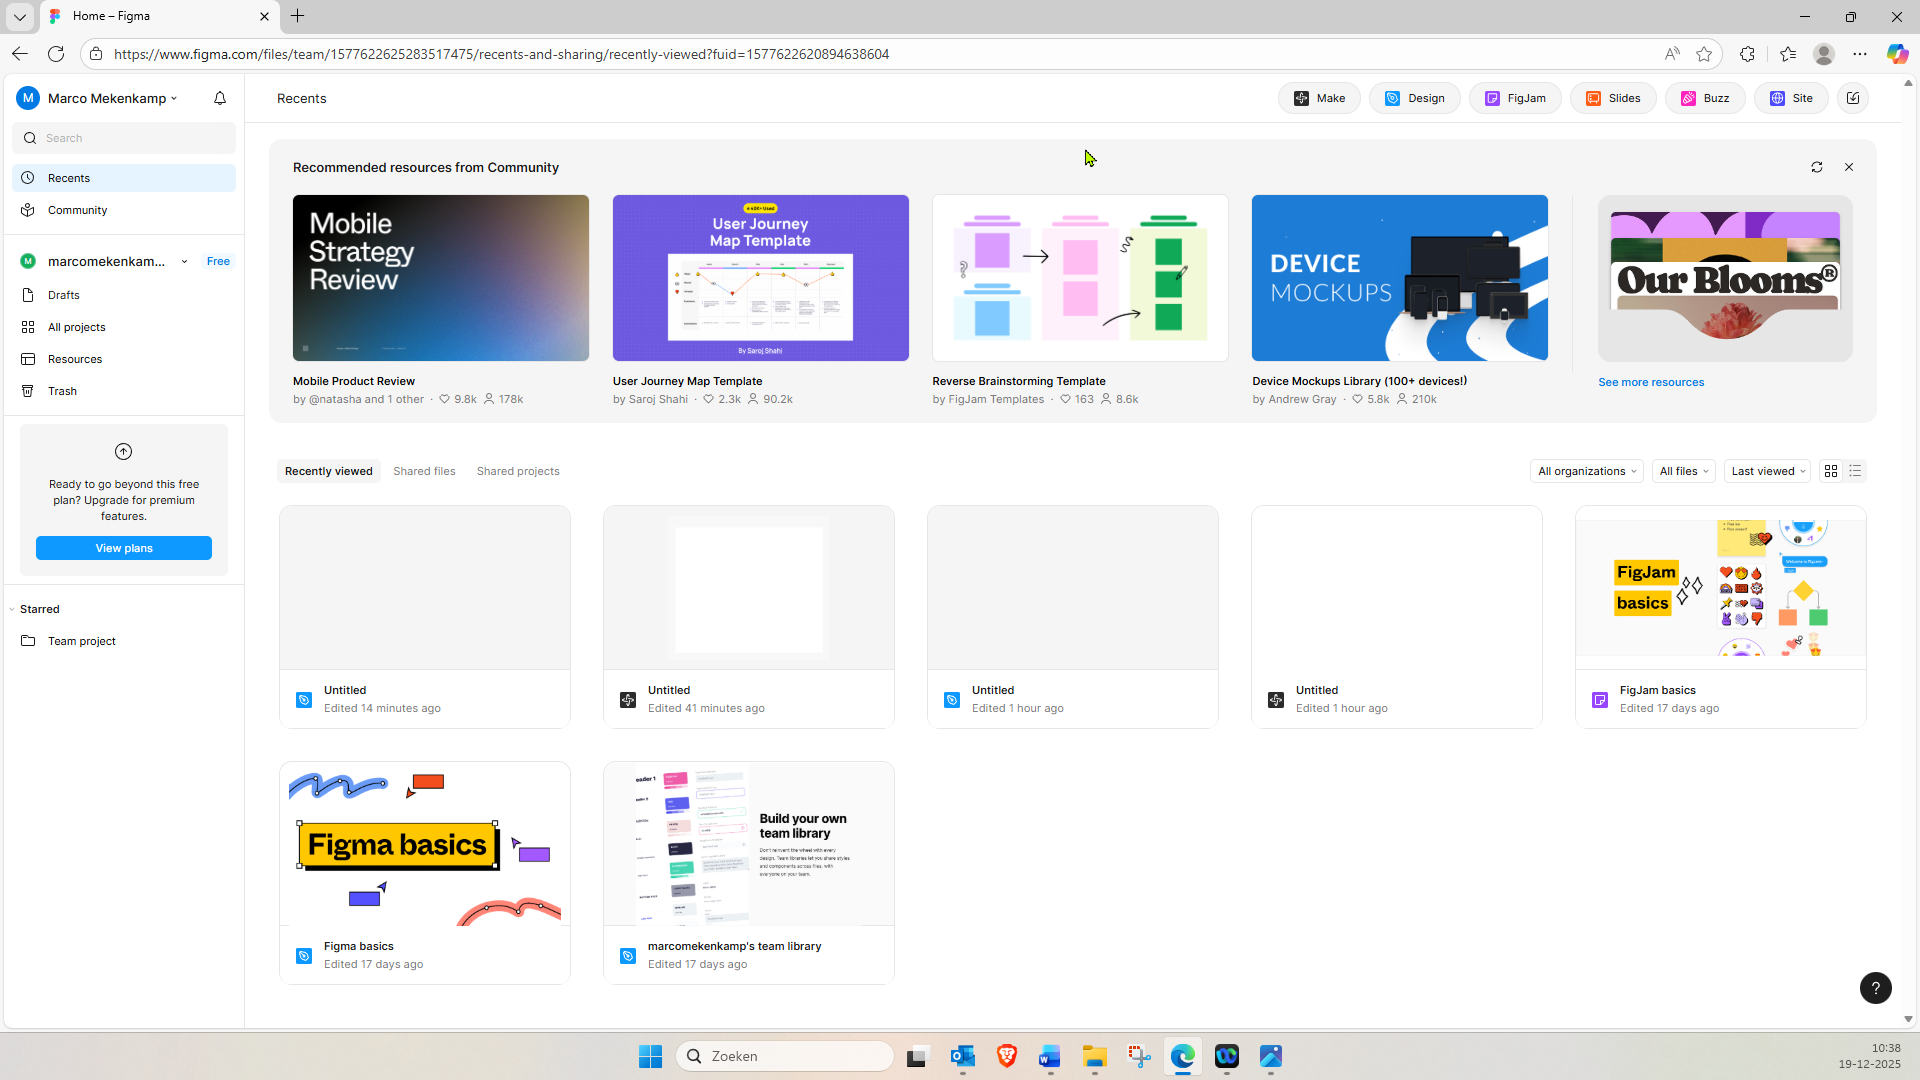Open the Untitled file edited 14 minutes ago
The height and width of the screenshot is (1080, 1920).
coord(425,617)
